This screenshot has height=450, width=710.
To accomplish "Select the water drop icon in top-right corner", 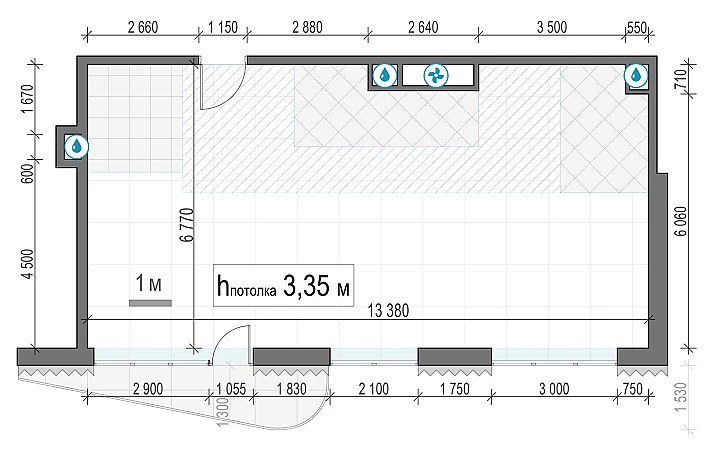I will tap(636, 75).
